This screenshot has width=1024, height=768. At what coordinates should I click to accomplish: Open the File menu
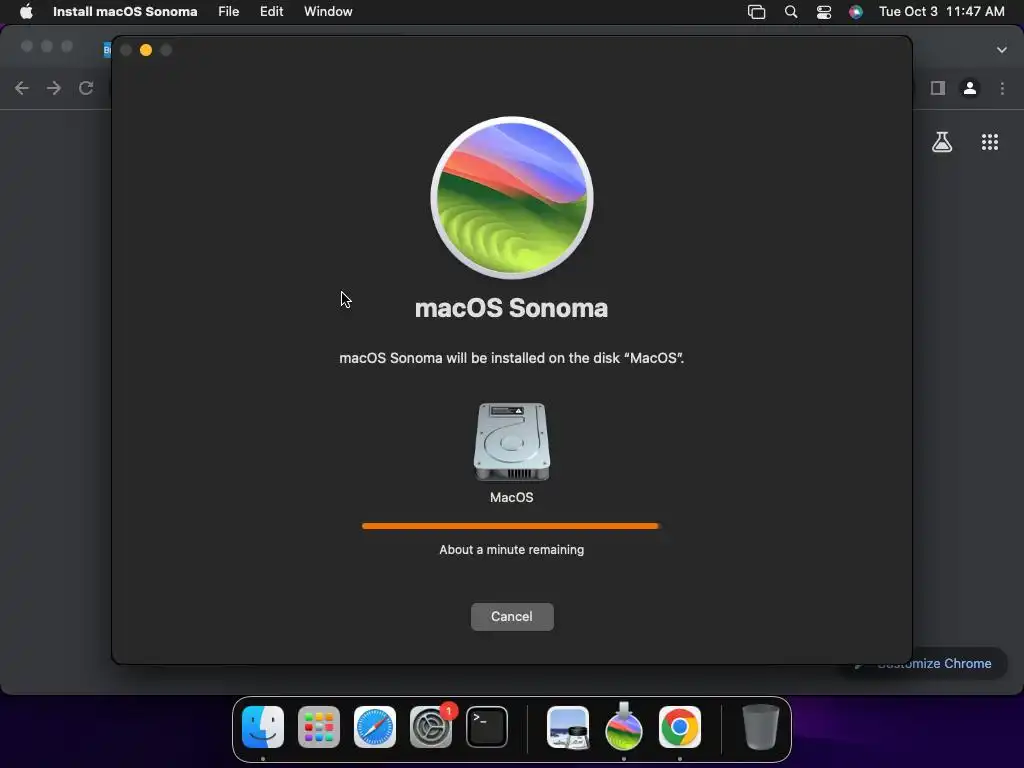click(229, 12)
